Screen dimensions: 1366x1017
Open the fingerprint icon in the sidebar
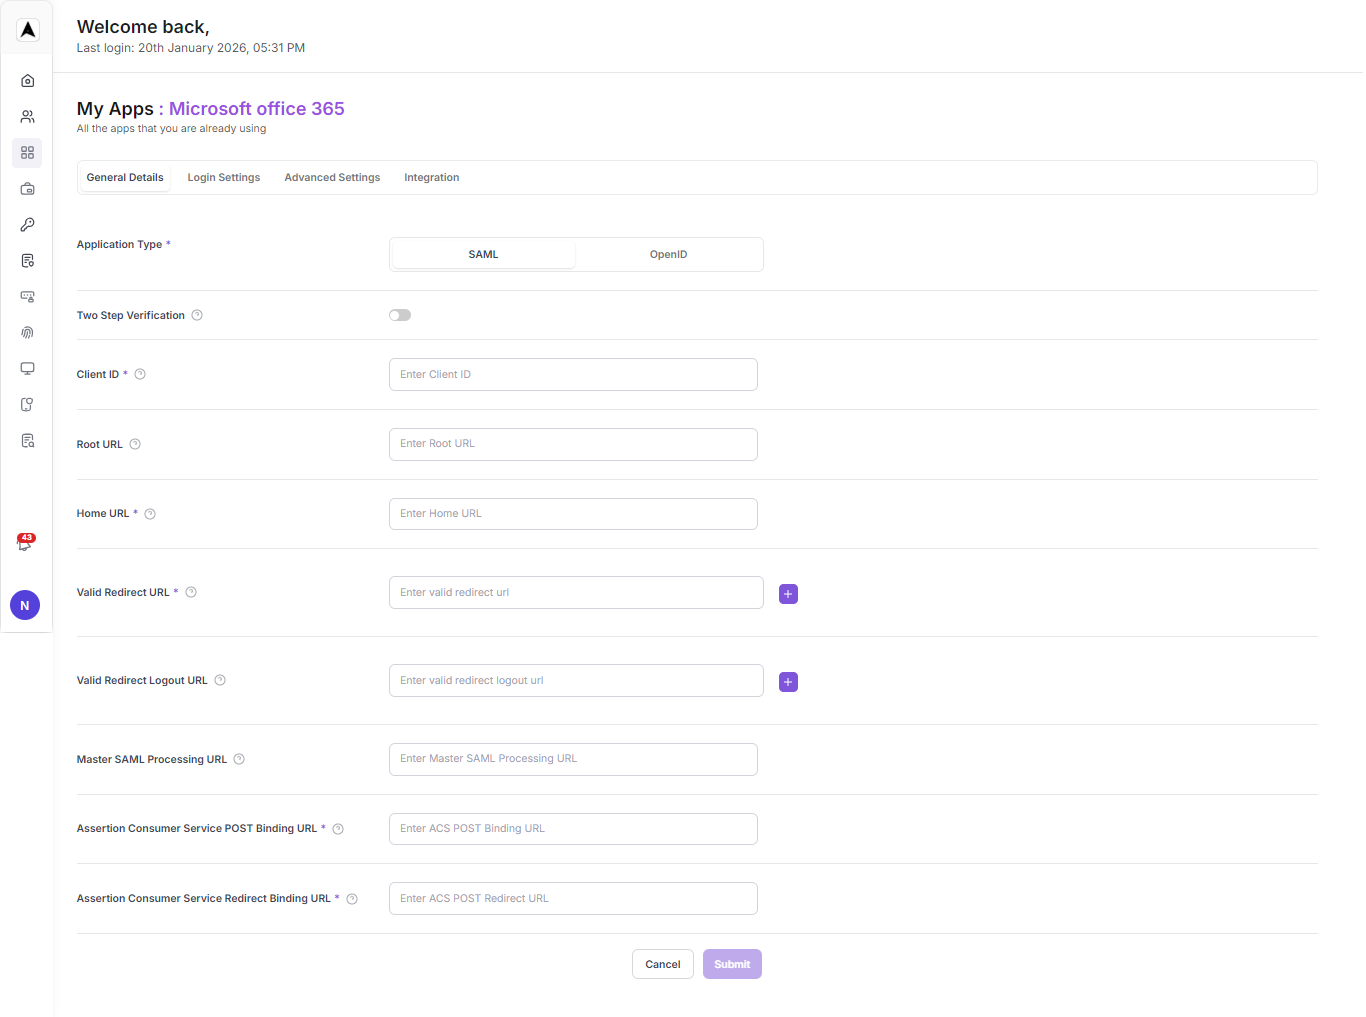click(x=27, y=333)
